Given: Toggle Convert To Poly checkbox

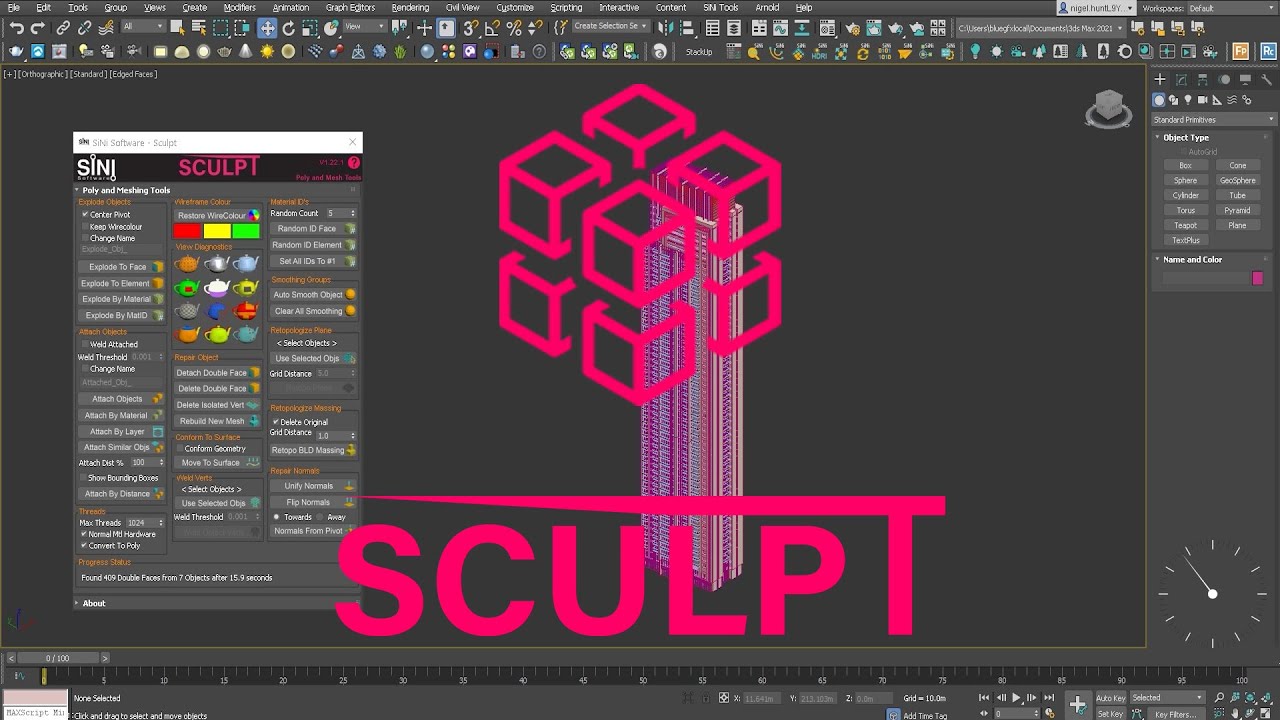Looking at the screenshot, I should (x=83, y=546).
